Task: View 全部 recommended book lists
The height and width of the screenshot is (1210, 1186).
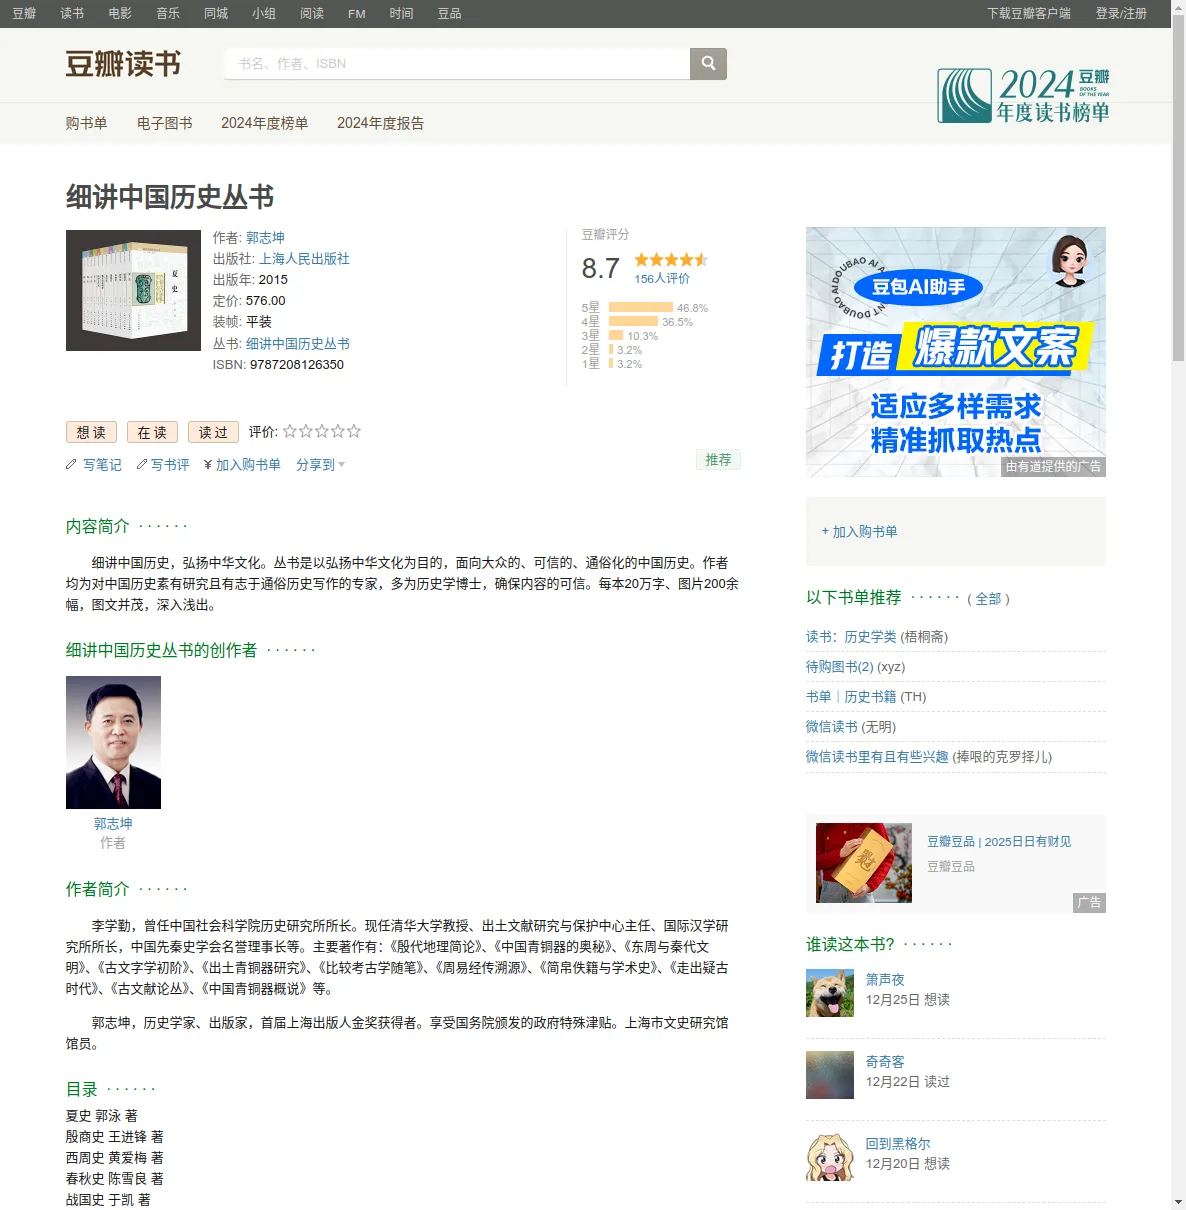Action: 988,599
